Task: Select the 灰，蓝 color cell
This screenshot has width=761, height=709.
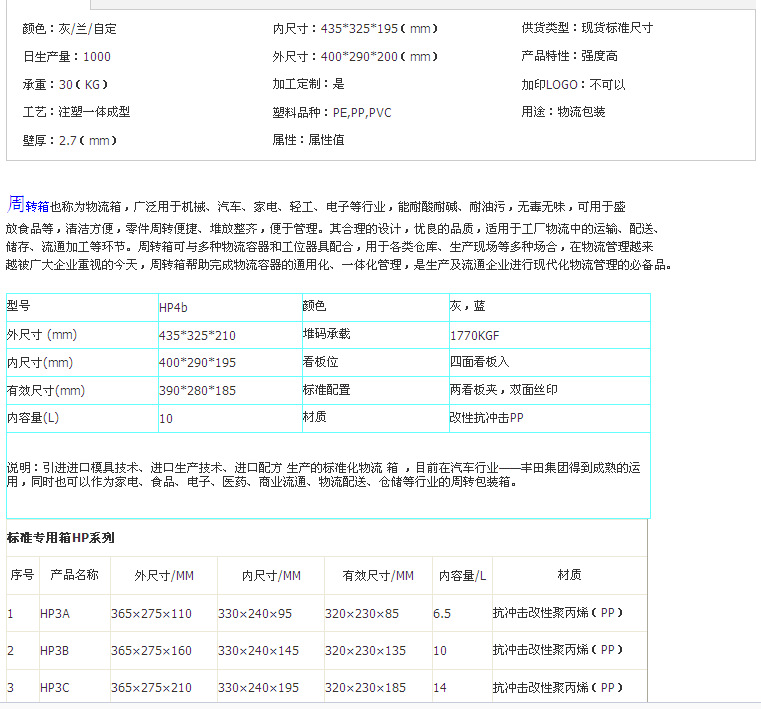Action: pyautogui.click(x=550, y=308)
